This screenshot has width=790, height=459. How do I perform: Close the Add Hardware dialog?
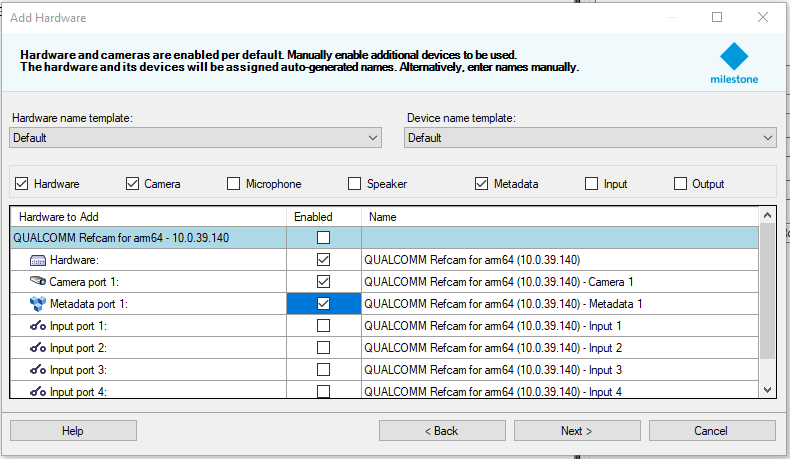(x=763, y=17)
